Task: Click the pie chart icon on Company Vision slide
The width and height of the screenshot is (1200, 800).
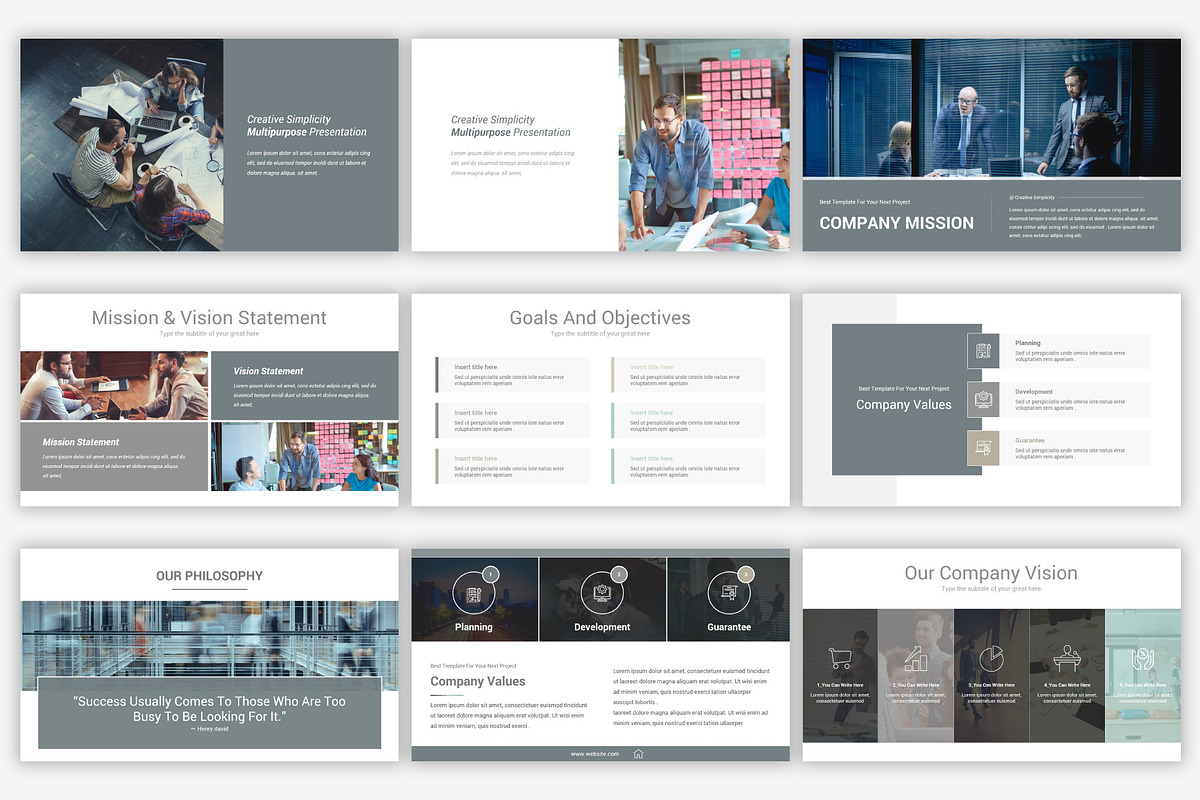Action: [x=991, y=659]
